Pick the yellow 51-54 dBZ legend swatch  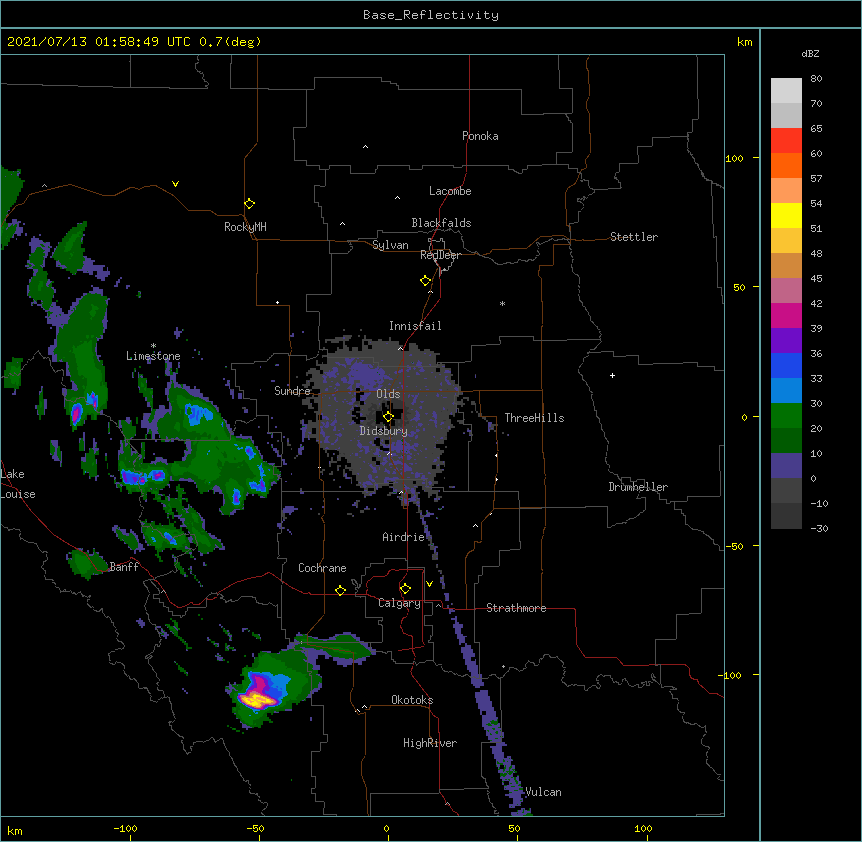pos(786,215)
